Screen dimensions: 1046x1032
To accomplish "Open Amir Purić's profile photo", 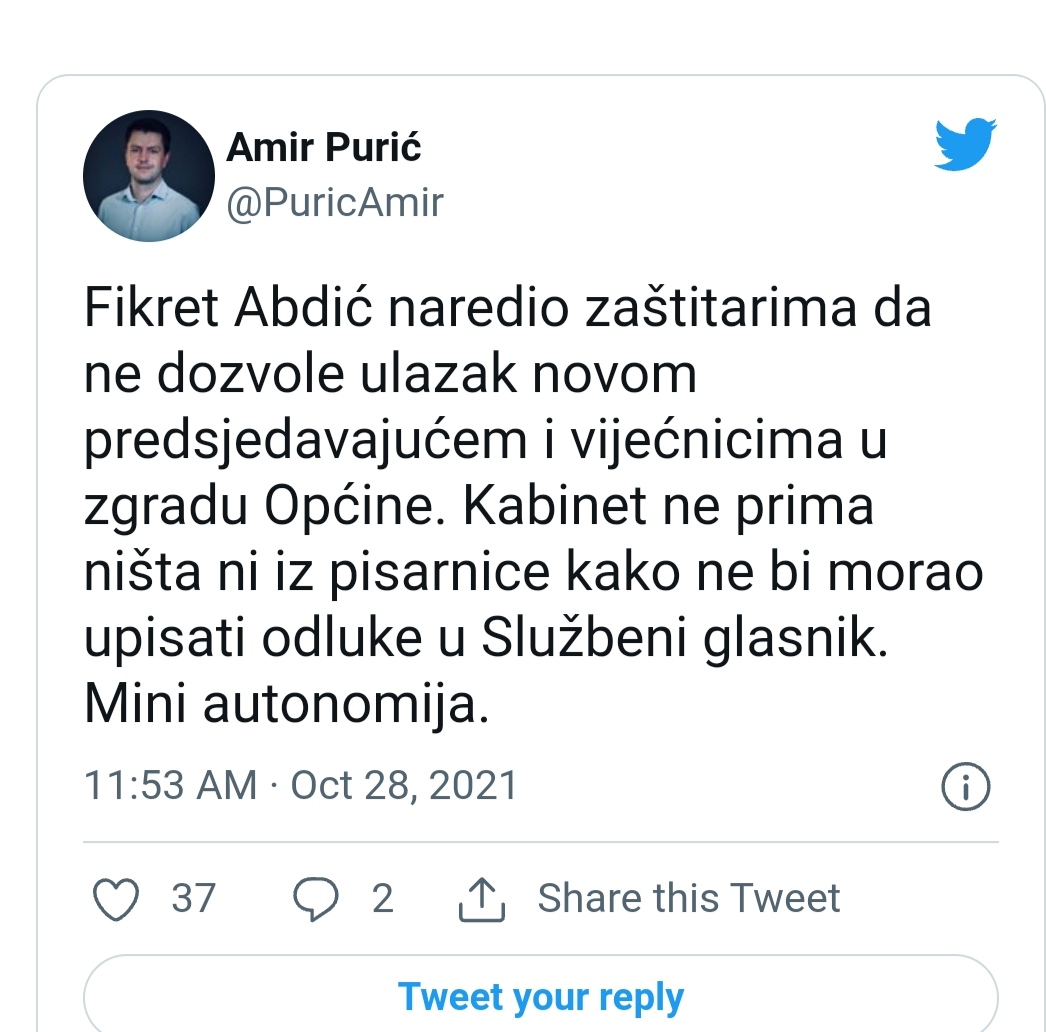I will click(x=149, y=175).
